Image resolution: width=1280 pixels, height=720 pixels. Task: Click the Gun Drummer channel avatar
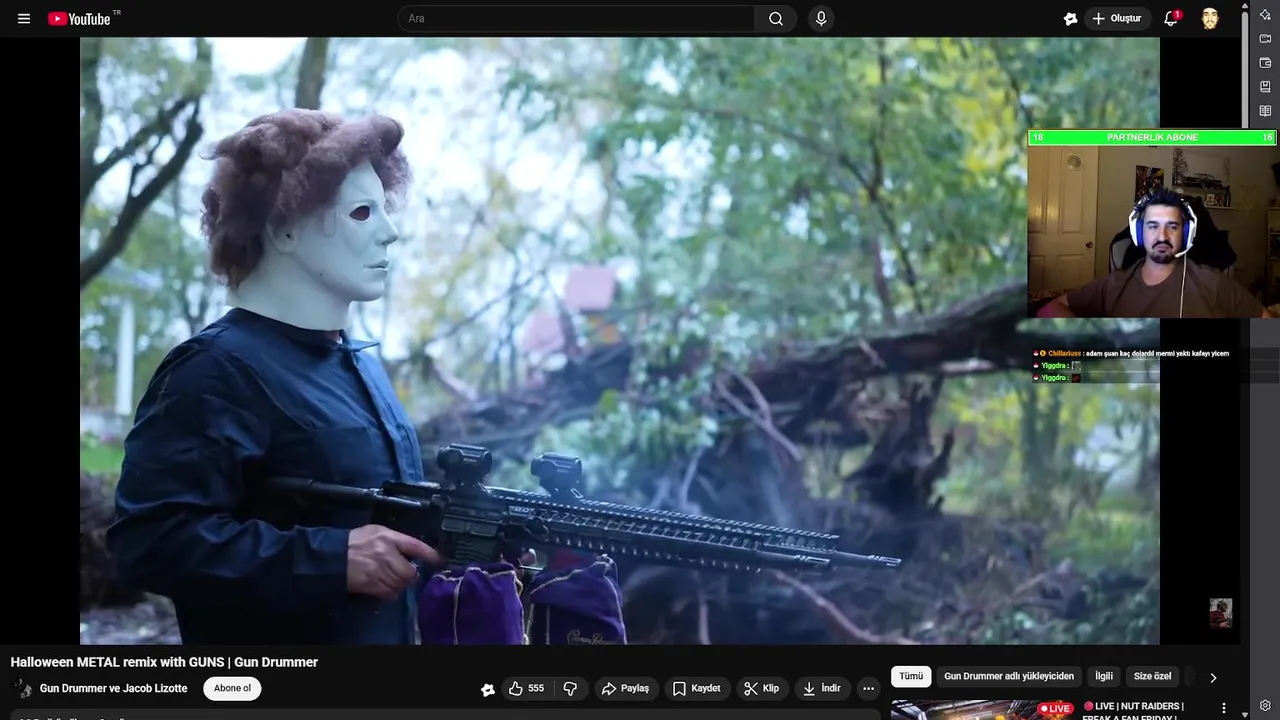21,688
